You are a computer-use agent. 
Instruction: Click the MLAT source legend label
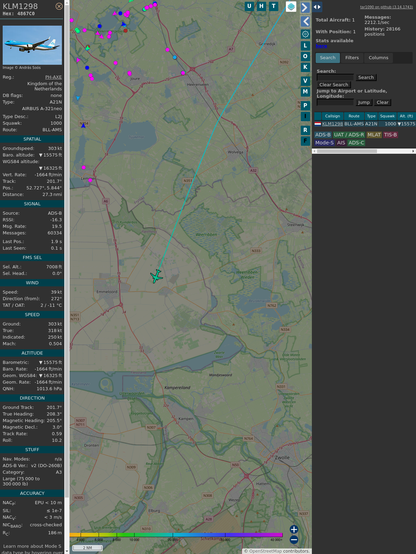tap(374, 135)
